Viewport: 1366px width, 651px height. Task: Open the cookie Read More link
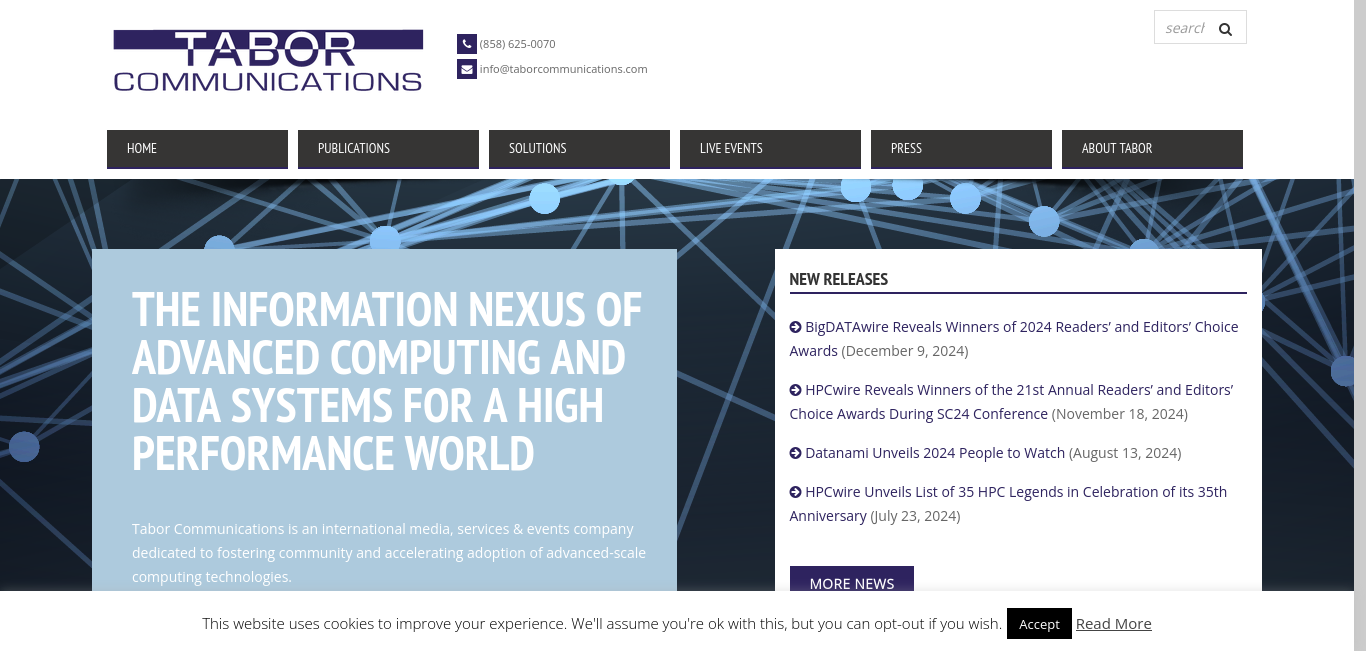point(1114,624)
